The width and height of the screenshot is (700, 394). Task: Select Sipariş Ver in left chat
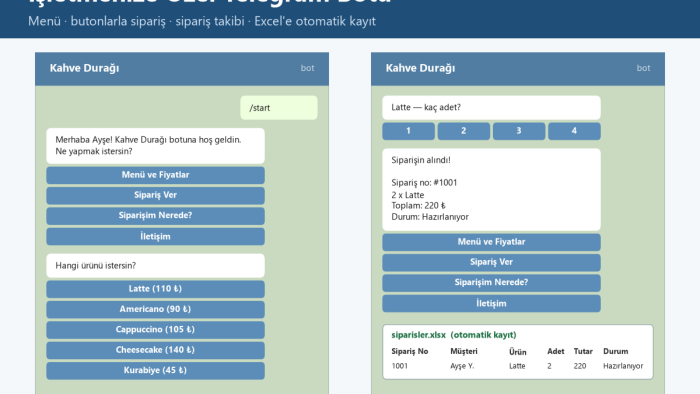click(x=155, y=195)
